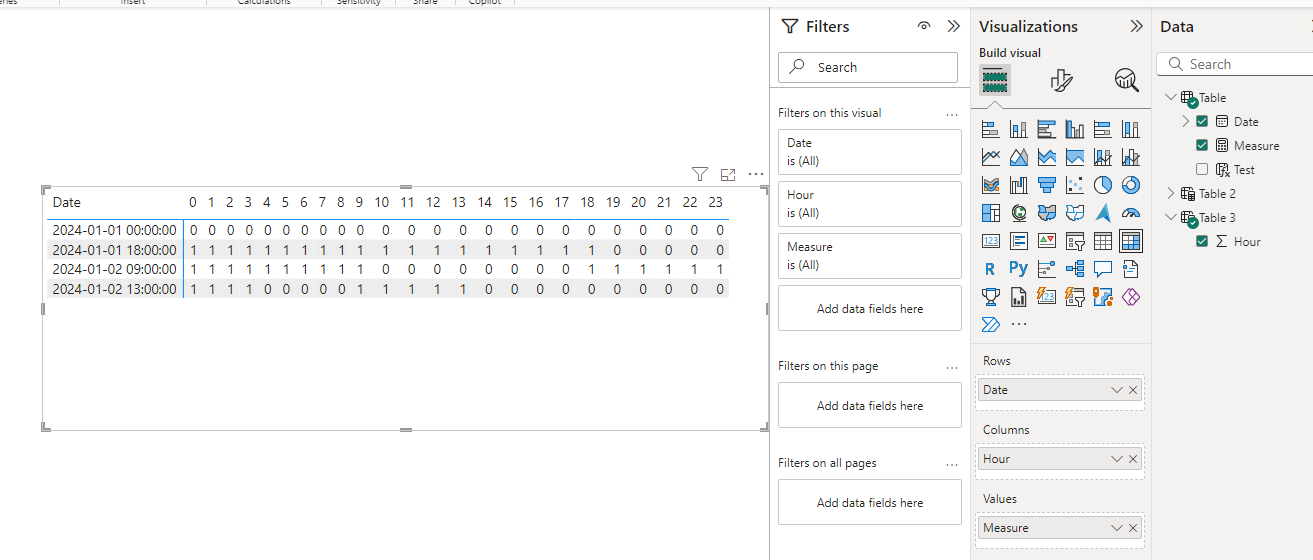
Task: Select the clustered column chart visual
Action: click(1075, 129)
